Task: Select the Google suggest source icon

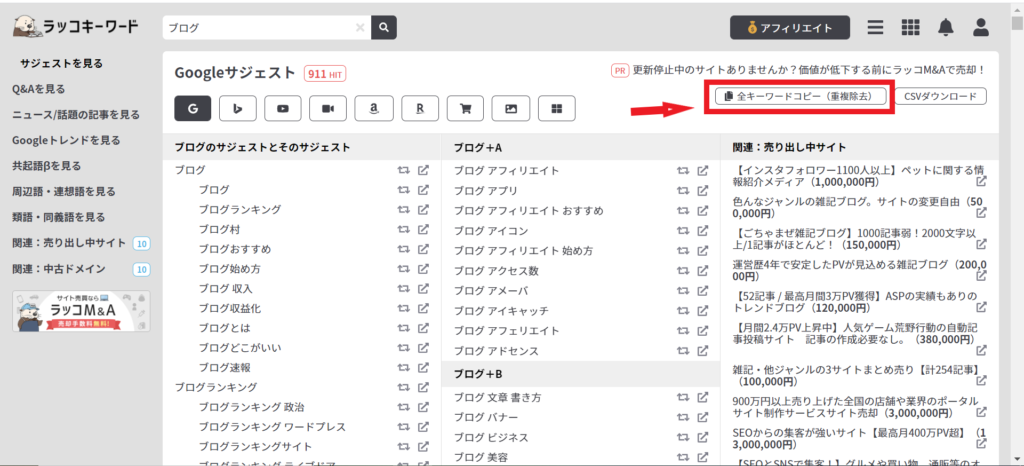Action: tap(193, 108)
